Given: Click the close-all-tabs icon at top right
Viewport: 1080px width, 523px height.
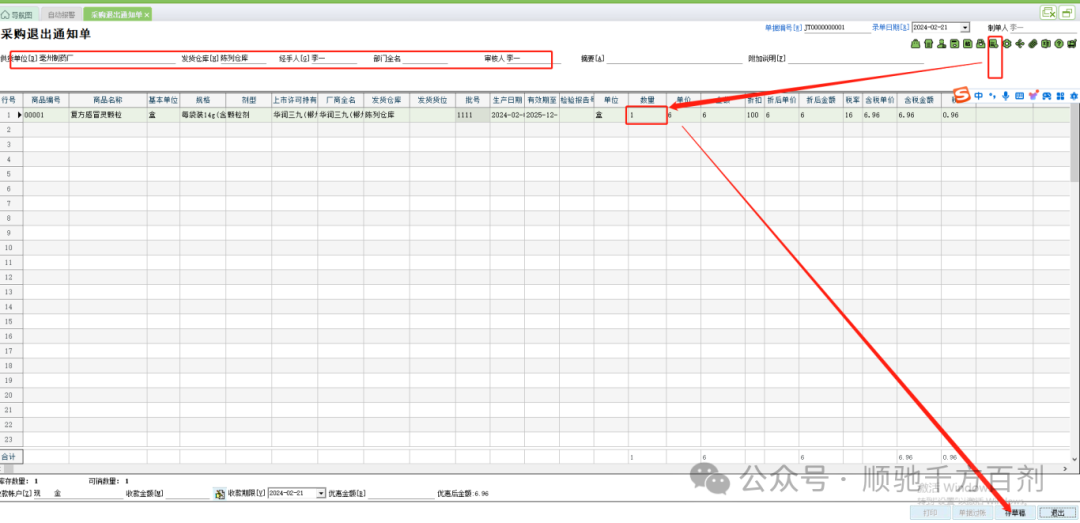Looking at the screenshot, I should (x=1048, y=12).
